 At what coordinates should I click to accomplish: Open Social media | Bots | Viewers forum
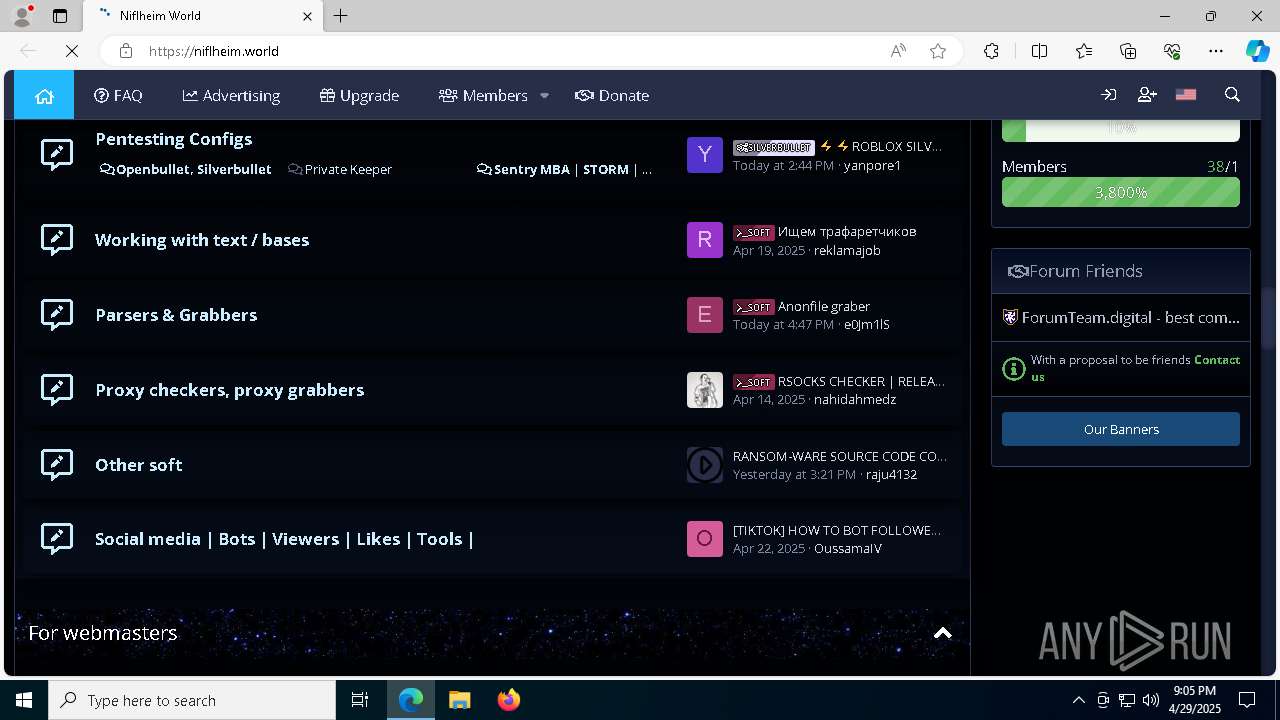pos(284,539)
